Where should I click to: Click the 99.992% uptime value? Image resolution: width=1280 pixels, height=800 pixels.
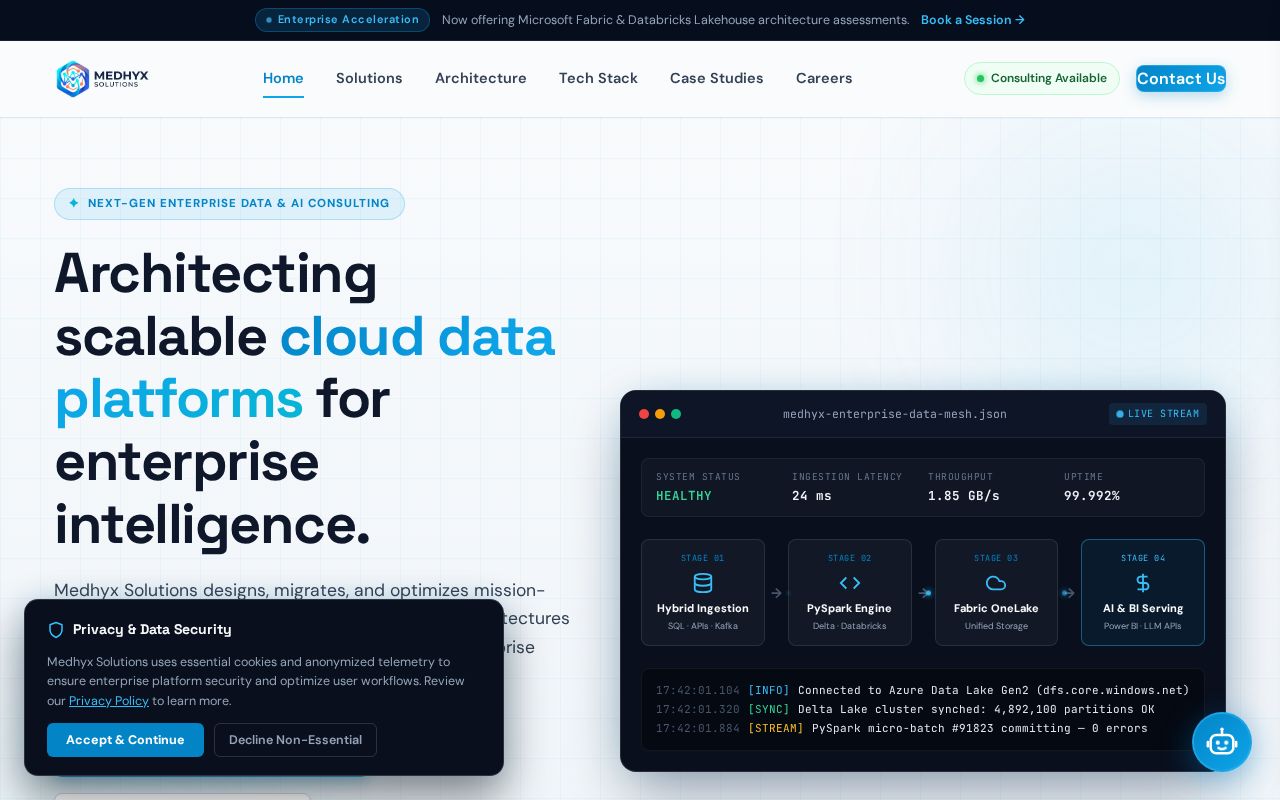1092,496
